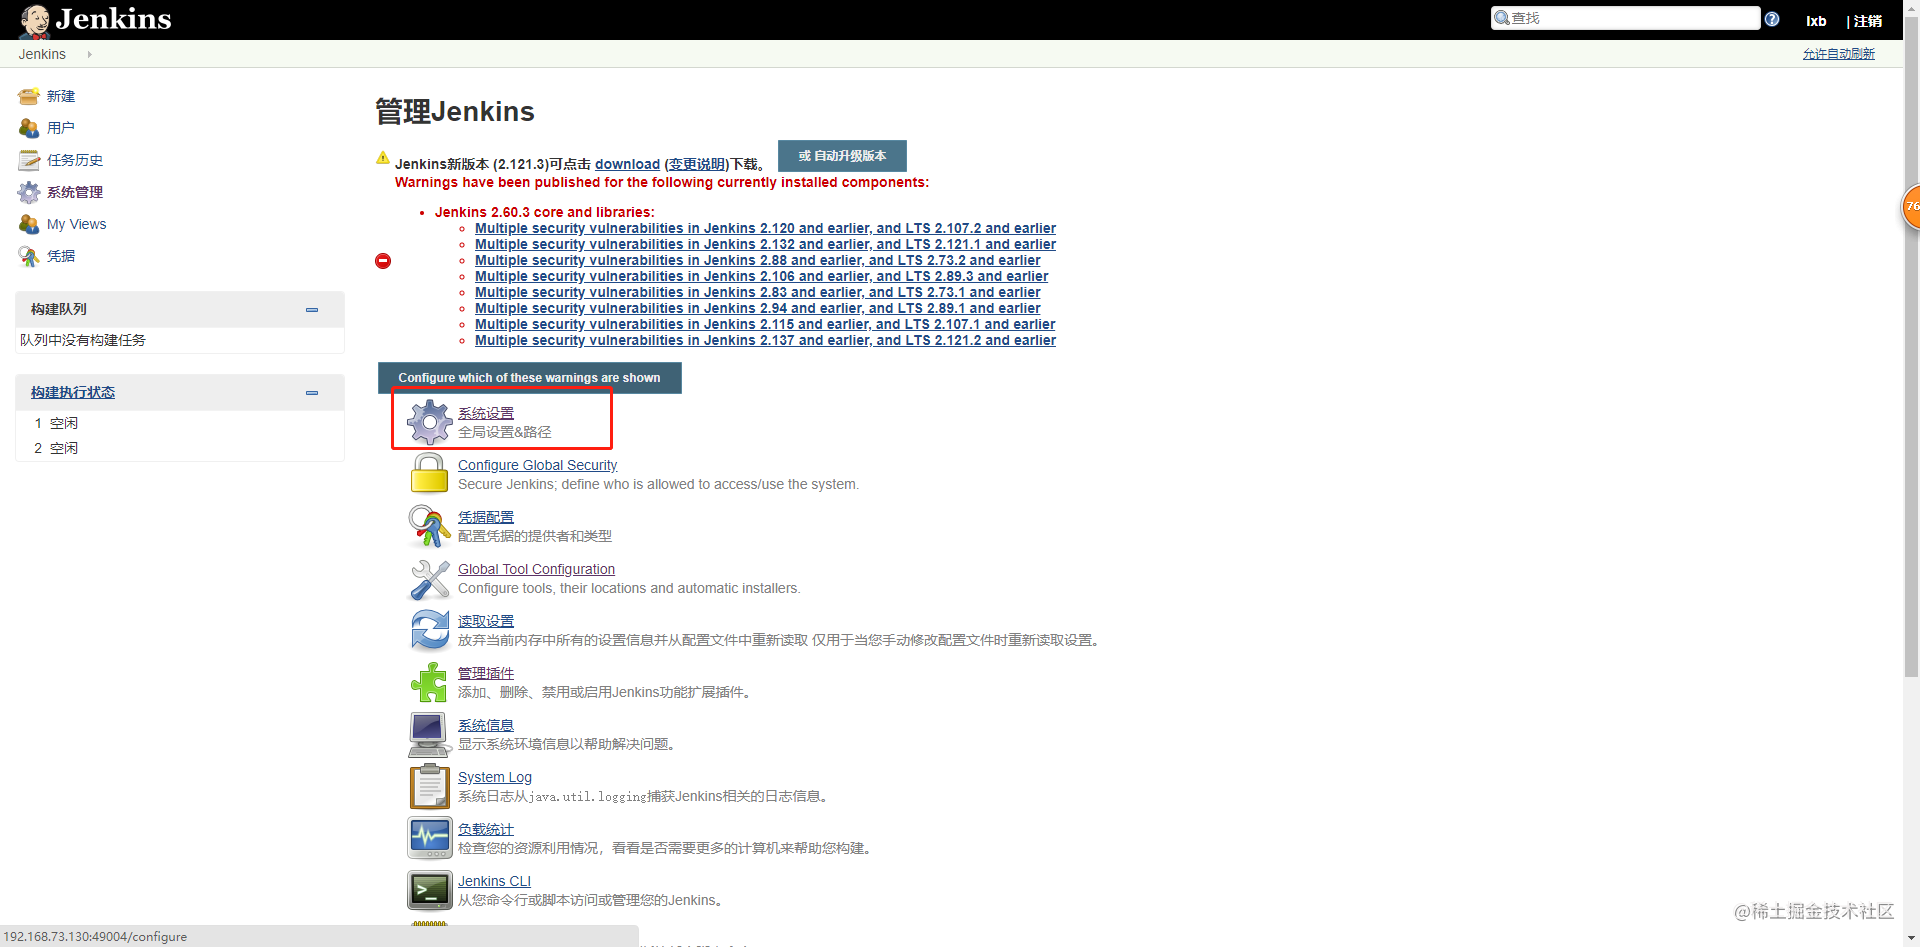The width and height of the screenshot is (1920, 947).
Task: Click the 查找 search input field
Action: pos(1626,18)
